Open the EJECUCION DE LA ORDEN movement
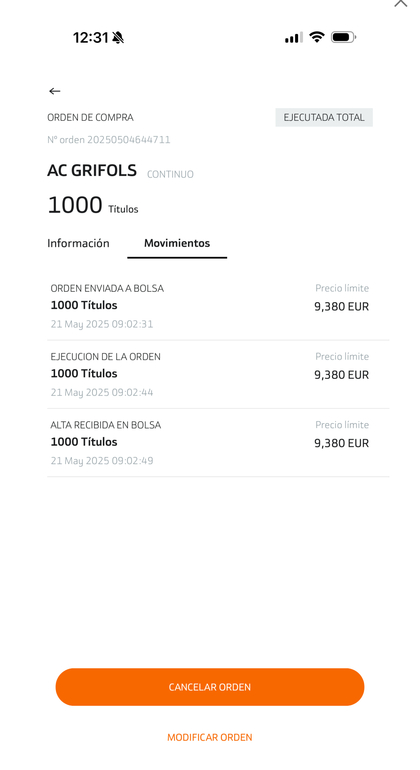 218,374
